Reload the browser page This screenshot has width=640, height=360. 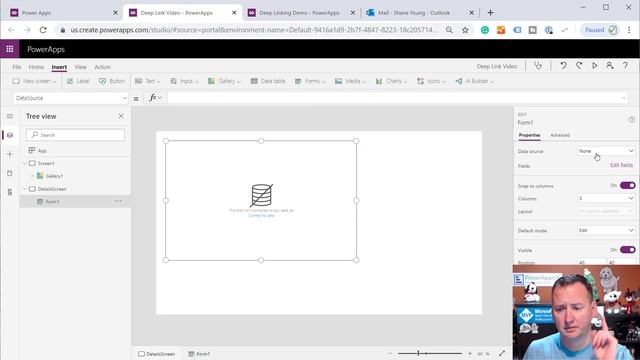[43, 30]
